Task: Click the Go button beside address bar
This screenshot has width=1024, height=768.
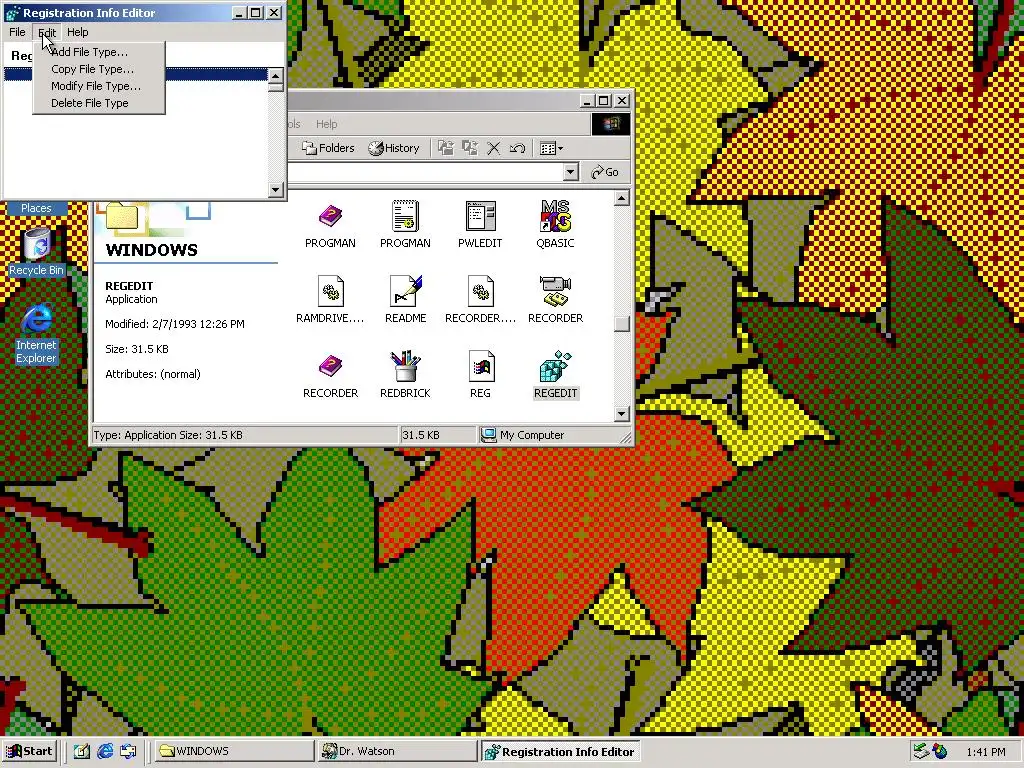Action: (x=605, y=172)
